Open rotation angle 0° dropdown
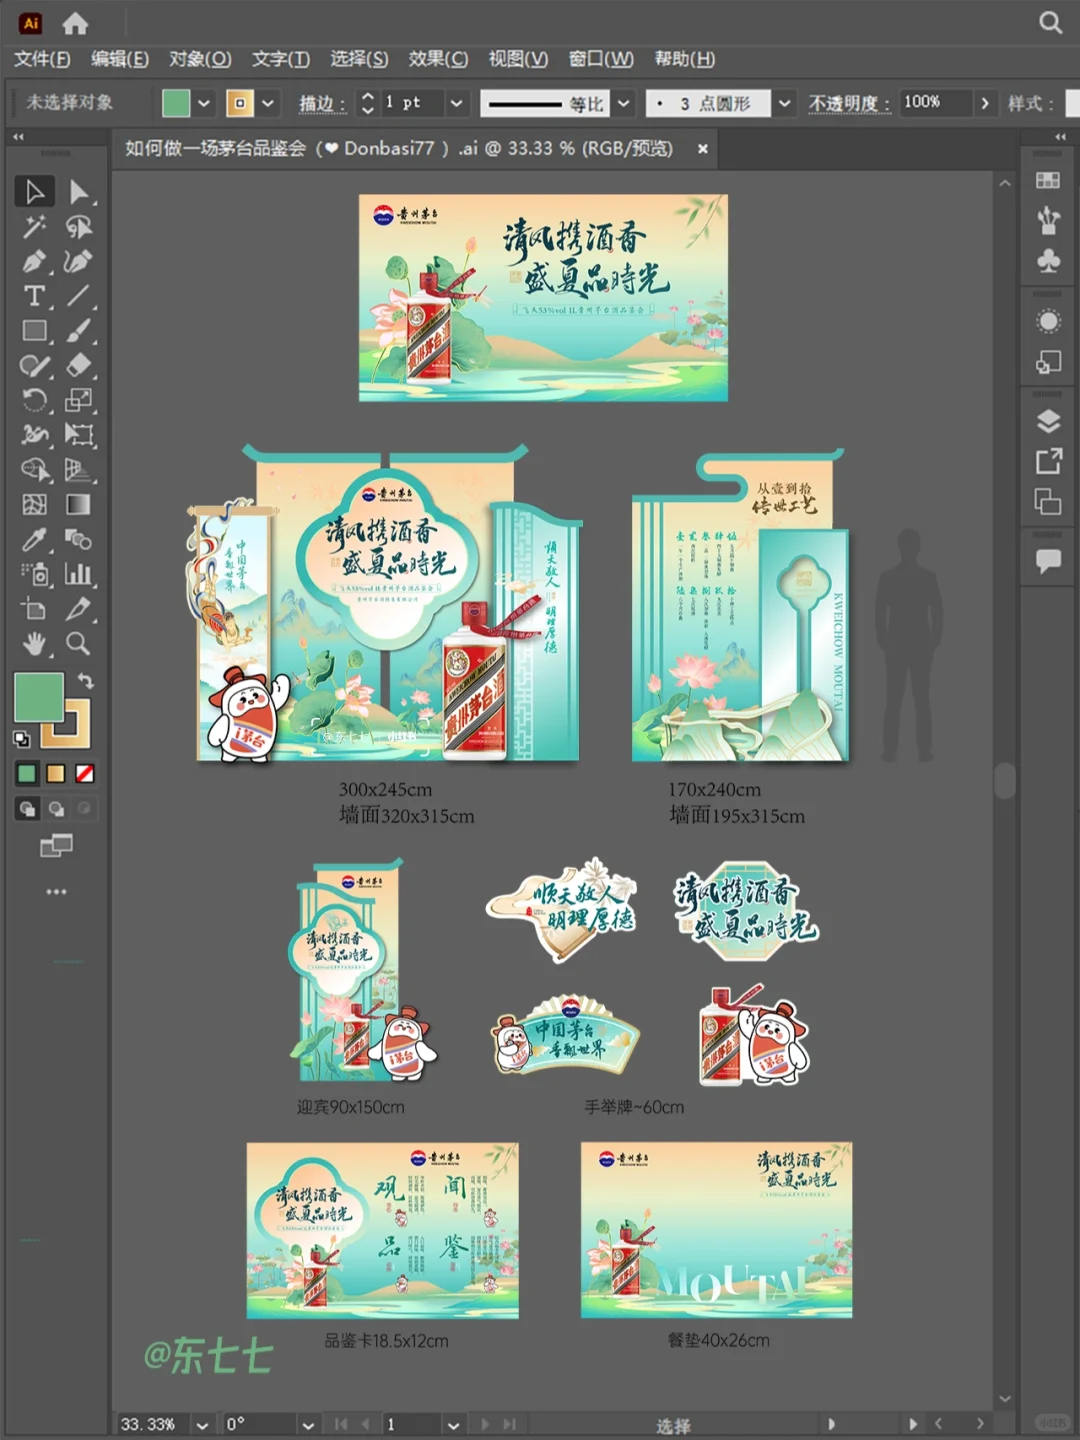Screen dimensions: 1080x1440 308,1425
